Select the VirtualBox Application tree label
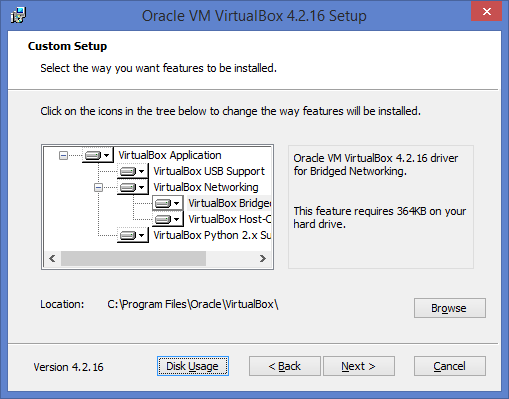This screenshot has height=399, width=509. [x=170, y=155]
